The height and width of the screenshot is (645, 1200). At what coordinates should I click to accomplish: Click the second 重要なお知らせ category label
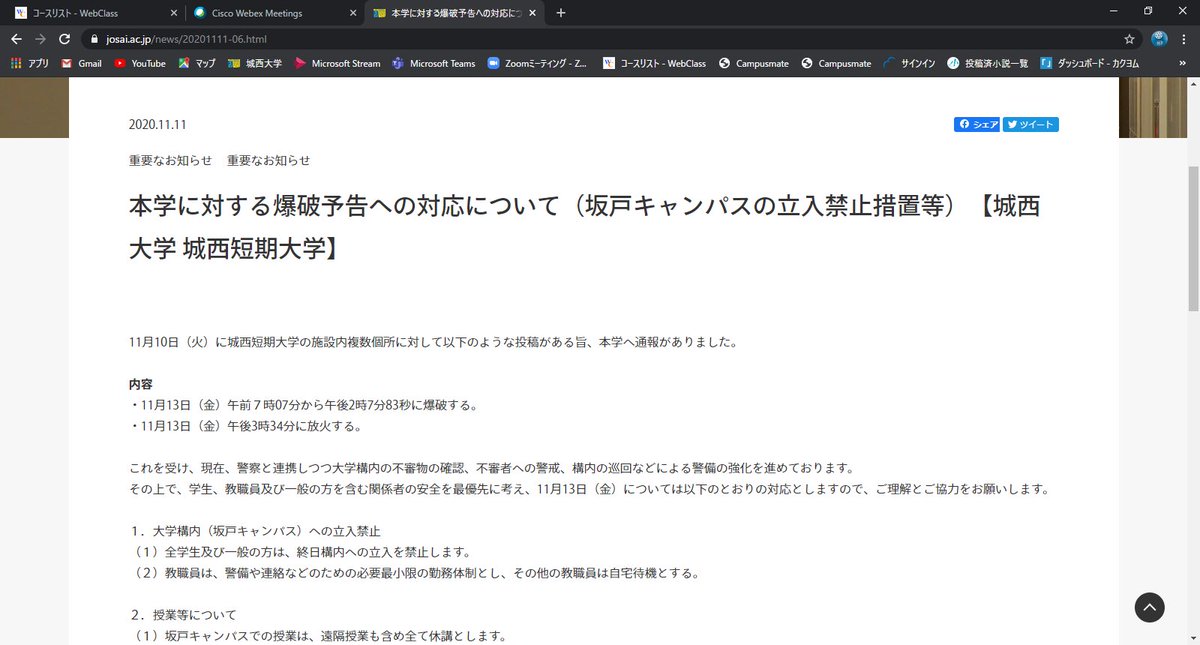pyautogui.click(x=269, y=160)
